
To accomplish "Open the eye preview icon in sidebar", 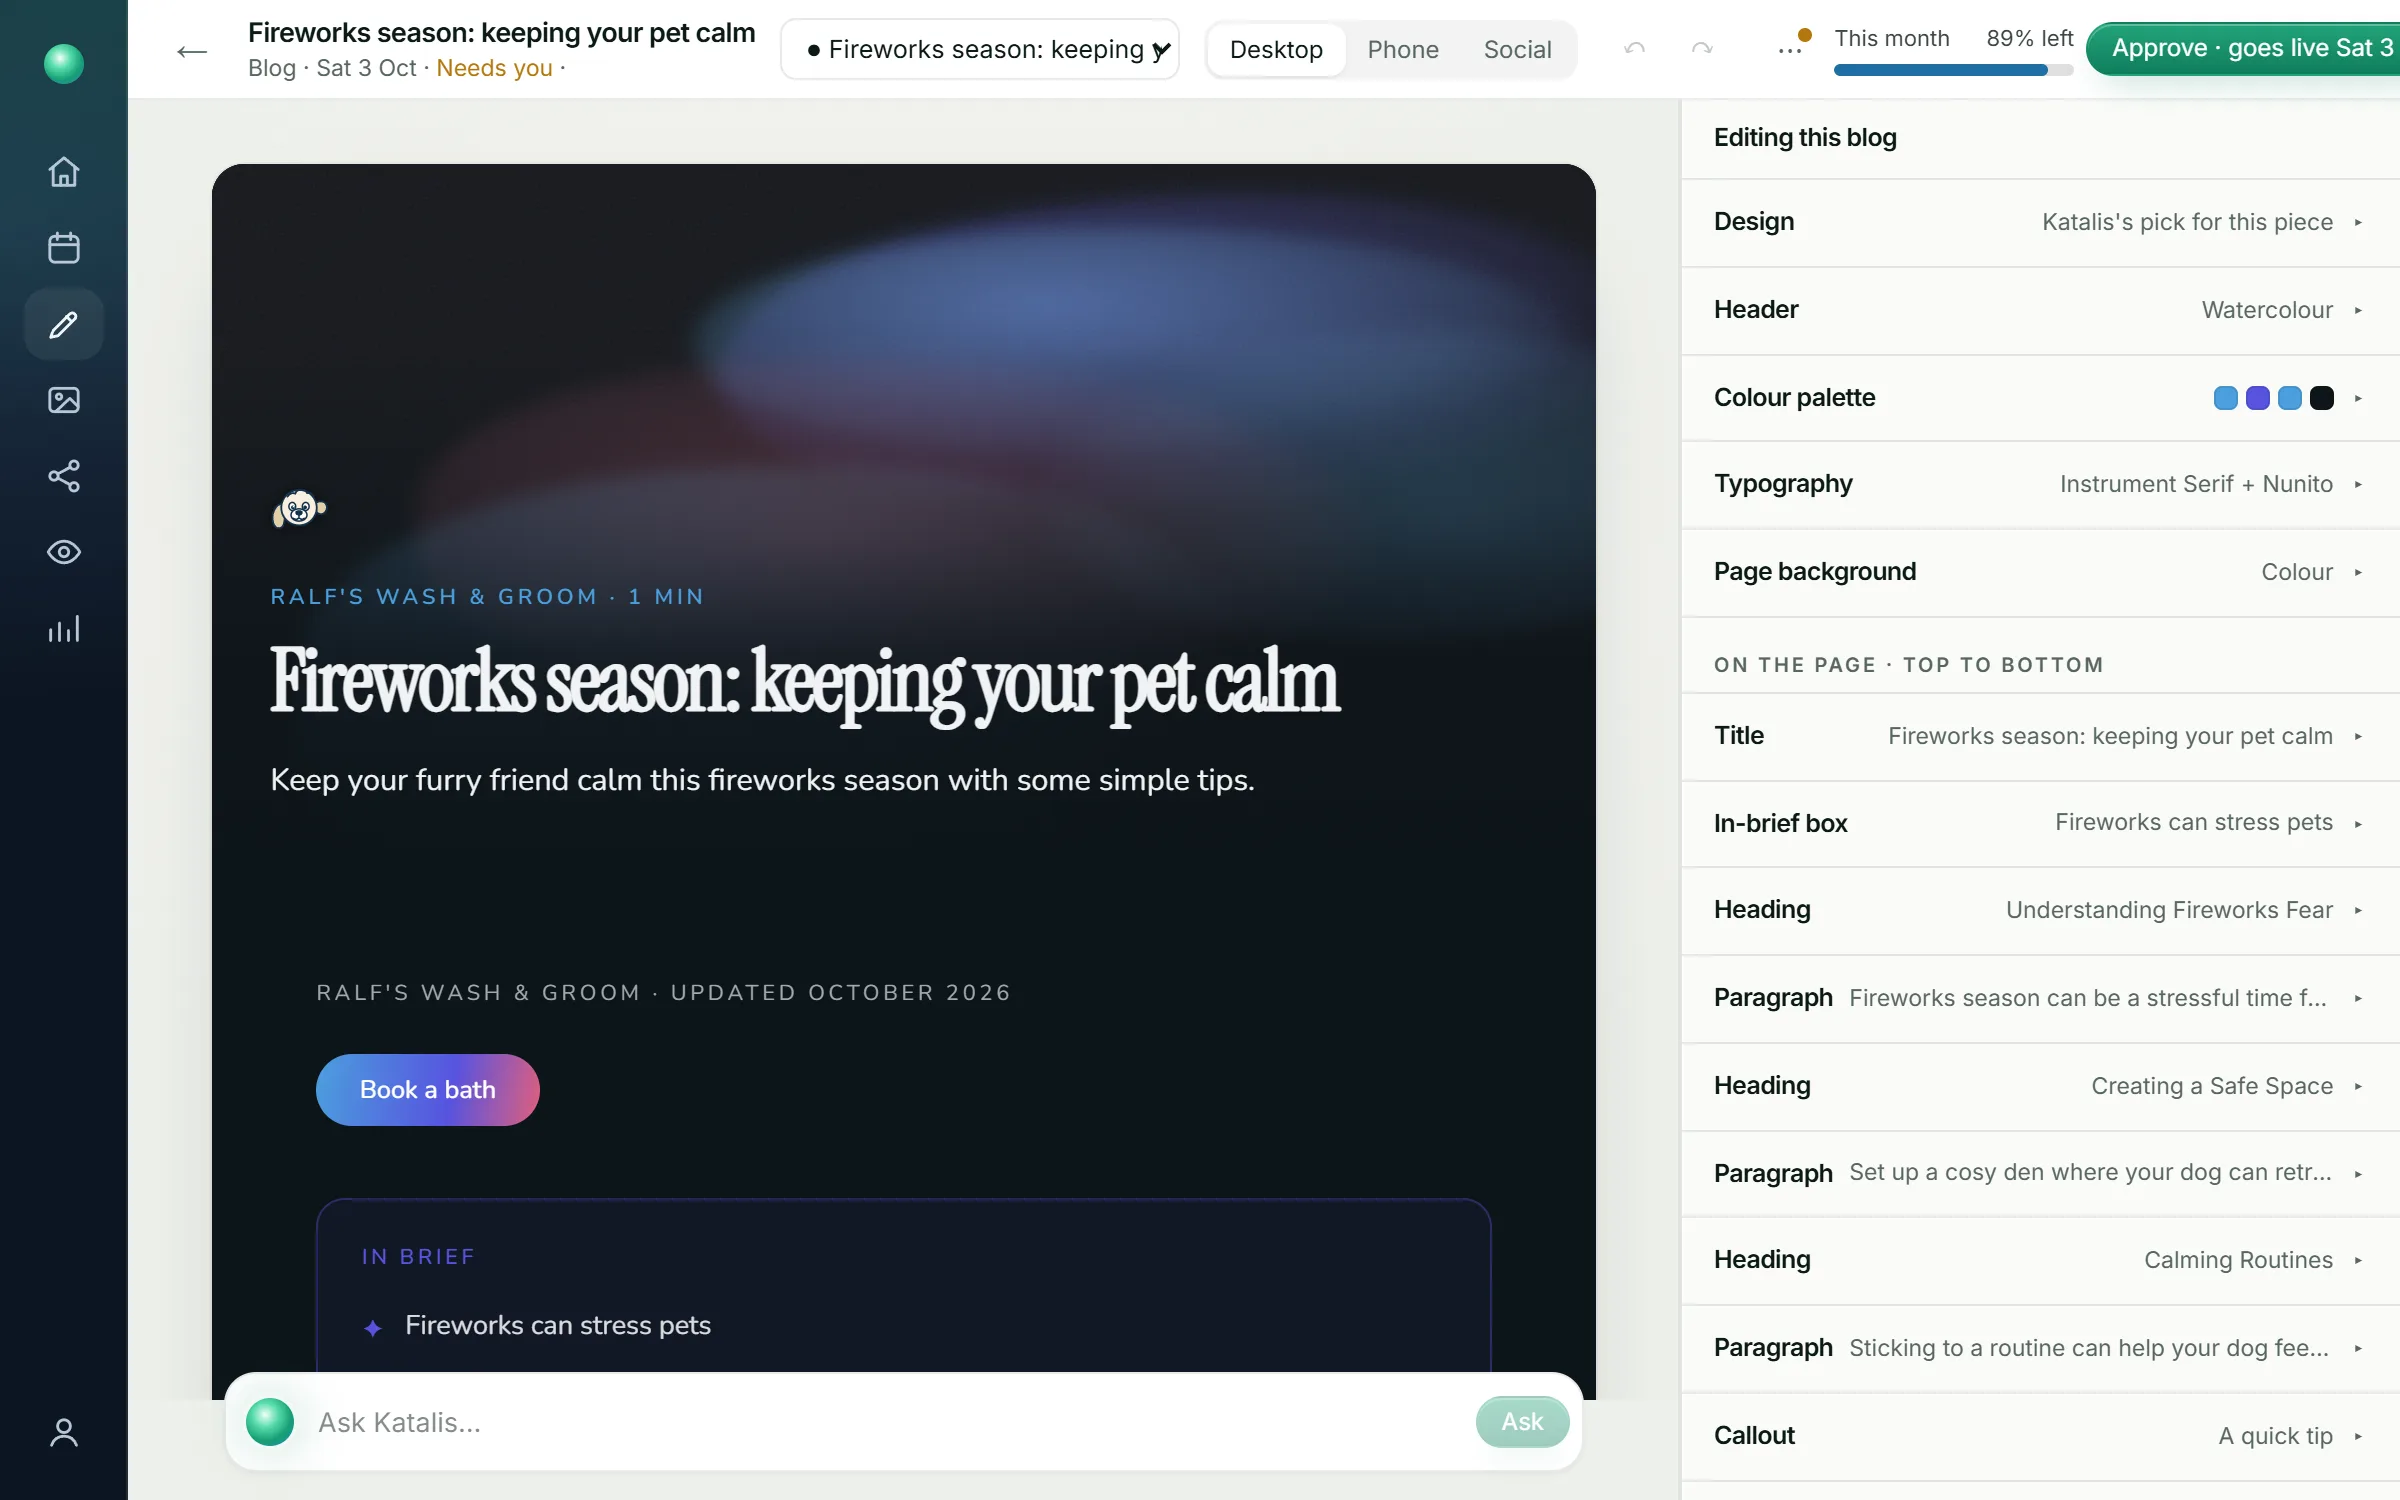I will click(x=64, y=552).
